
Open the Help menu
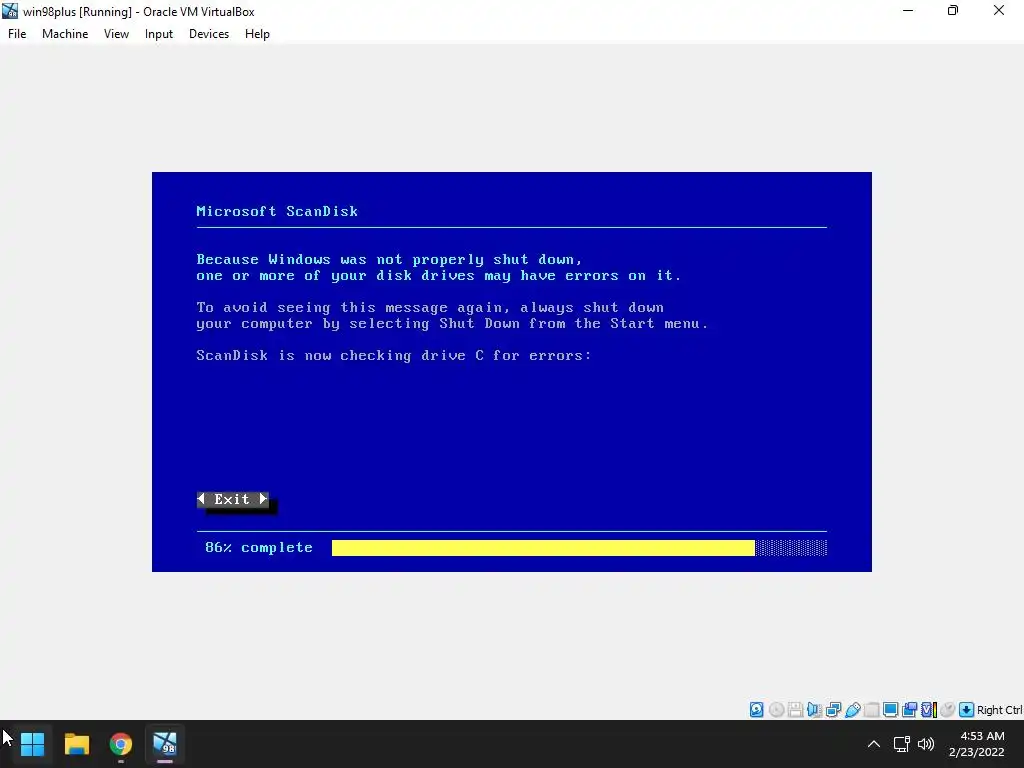click(257, 34)
